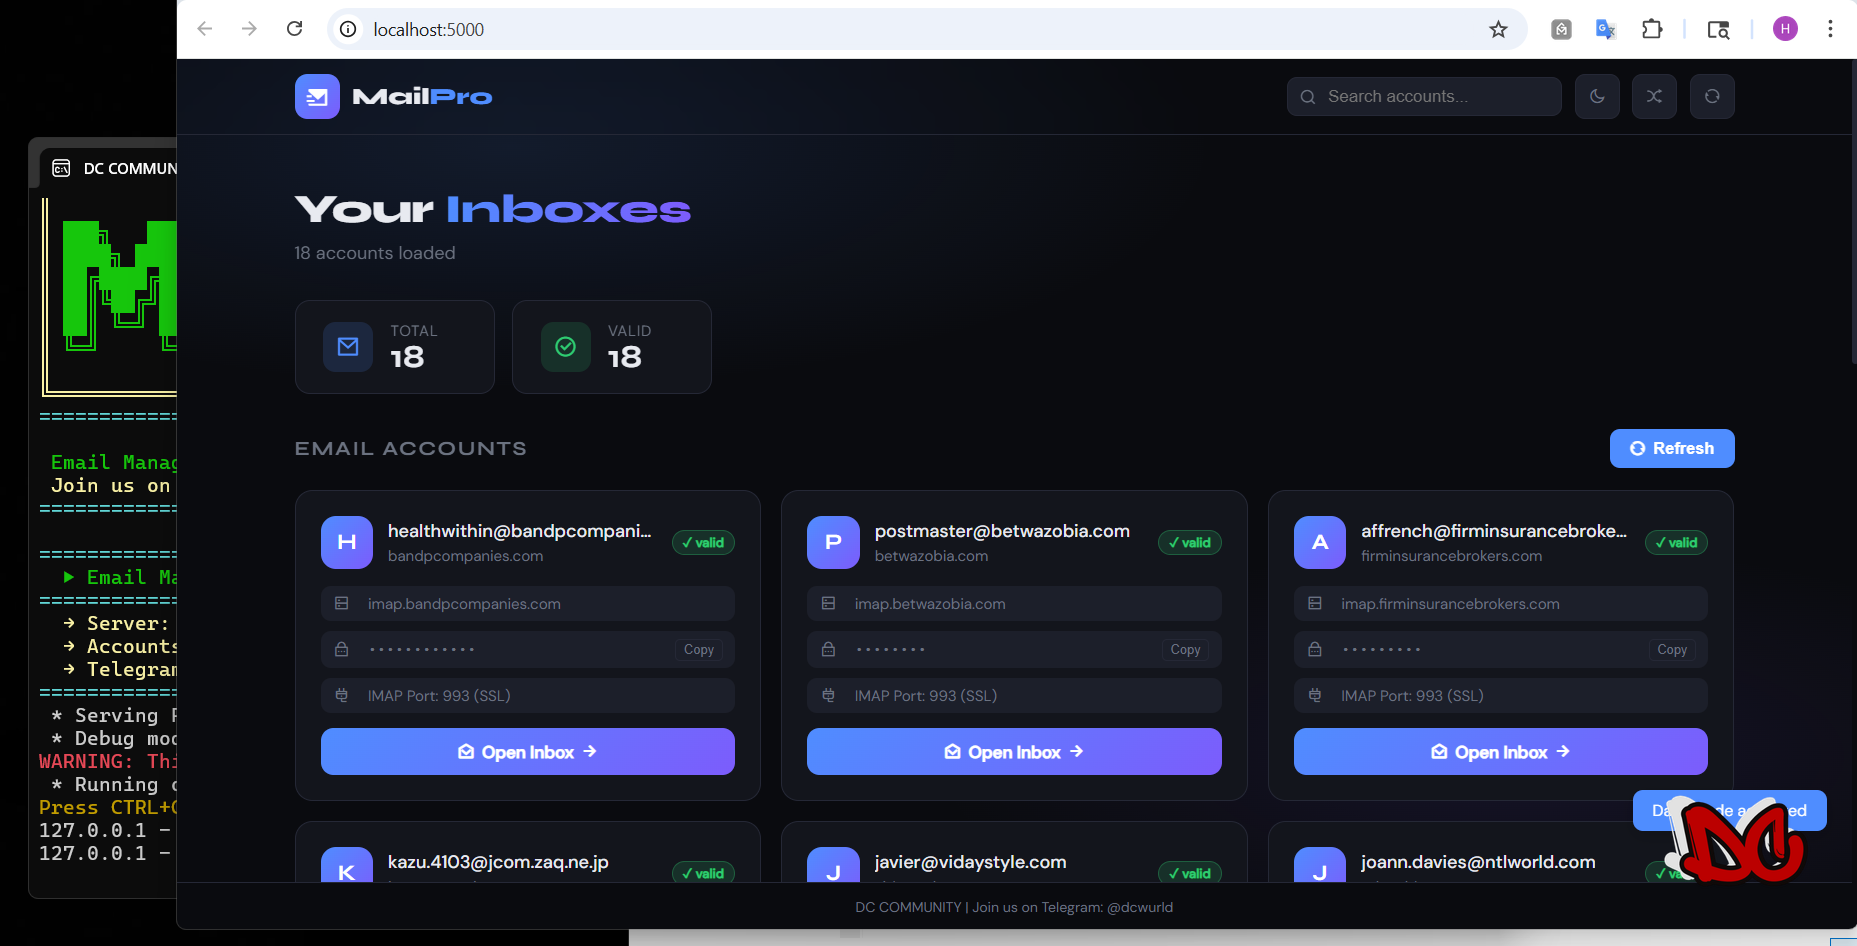
Task: Click the Google Translate extension icon
Action: click(1606, 29)
